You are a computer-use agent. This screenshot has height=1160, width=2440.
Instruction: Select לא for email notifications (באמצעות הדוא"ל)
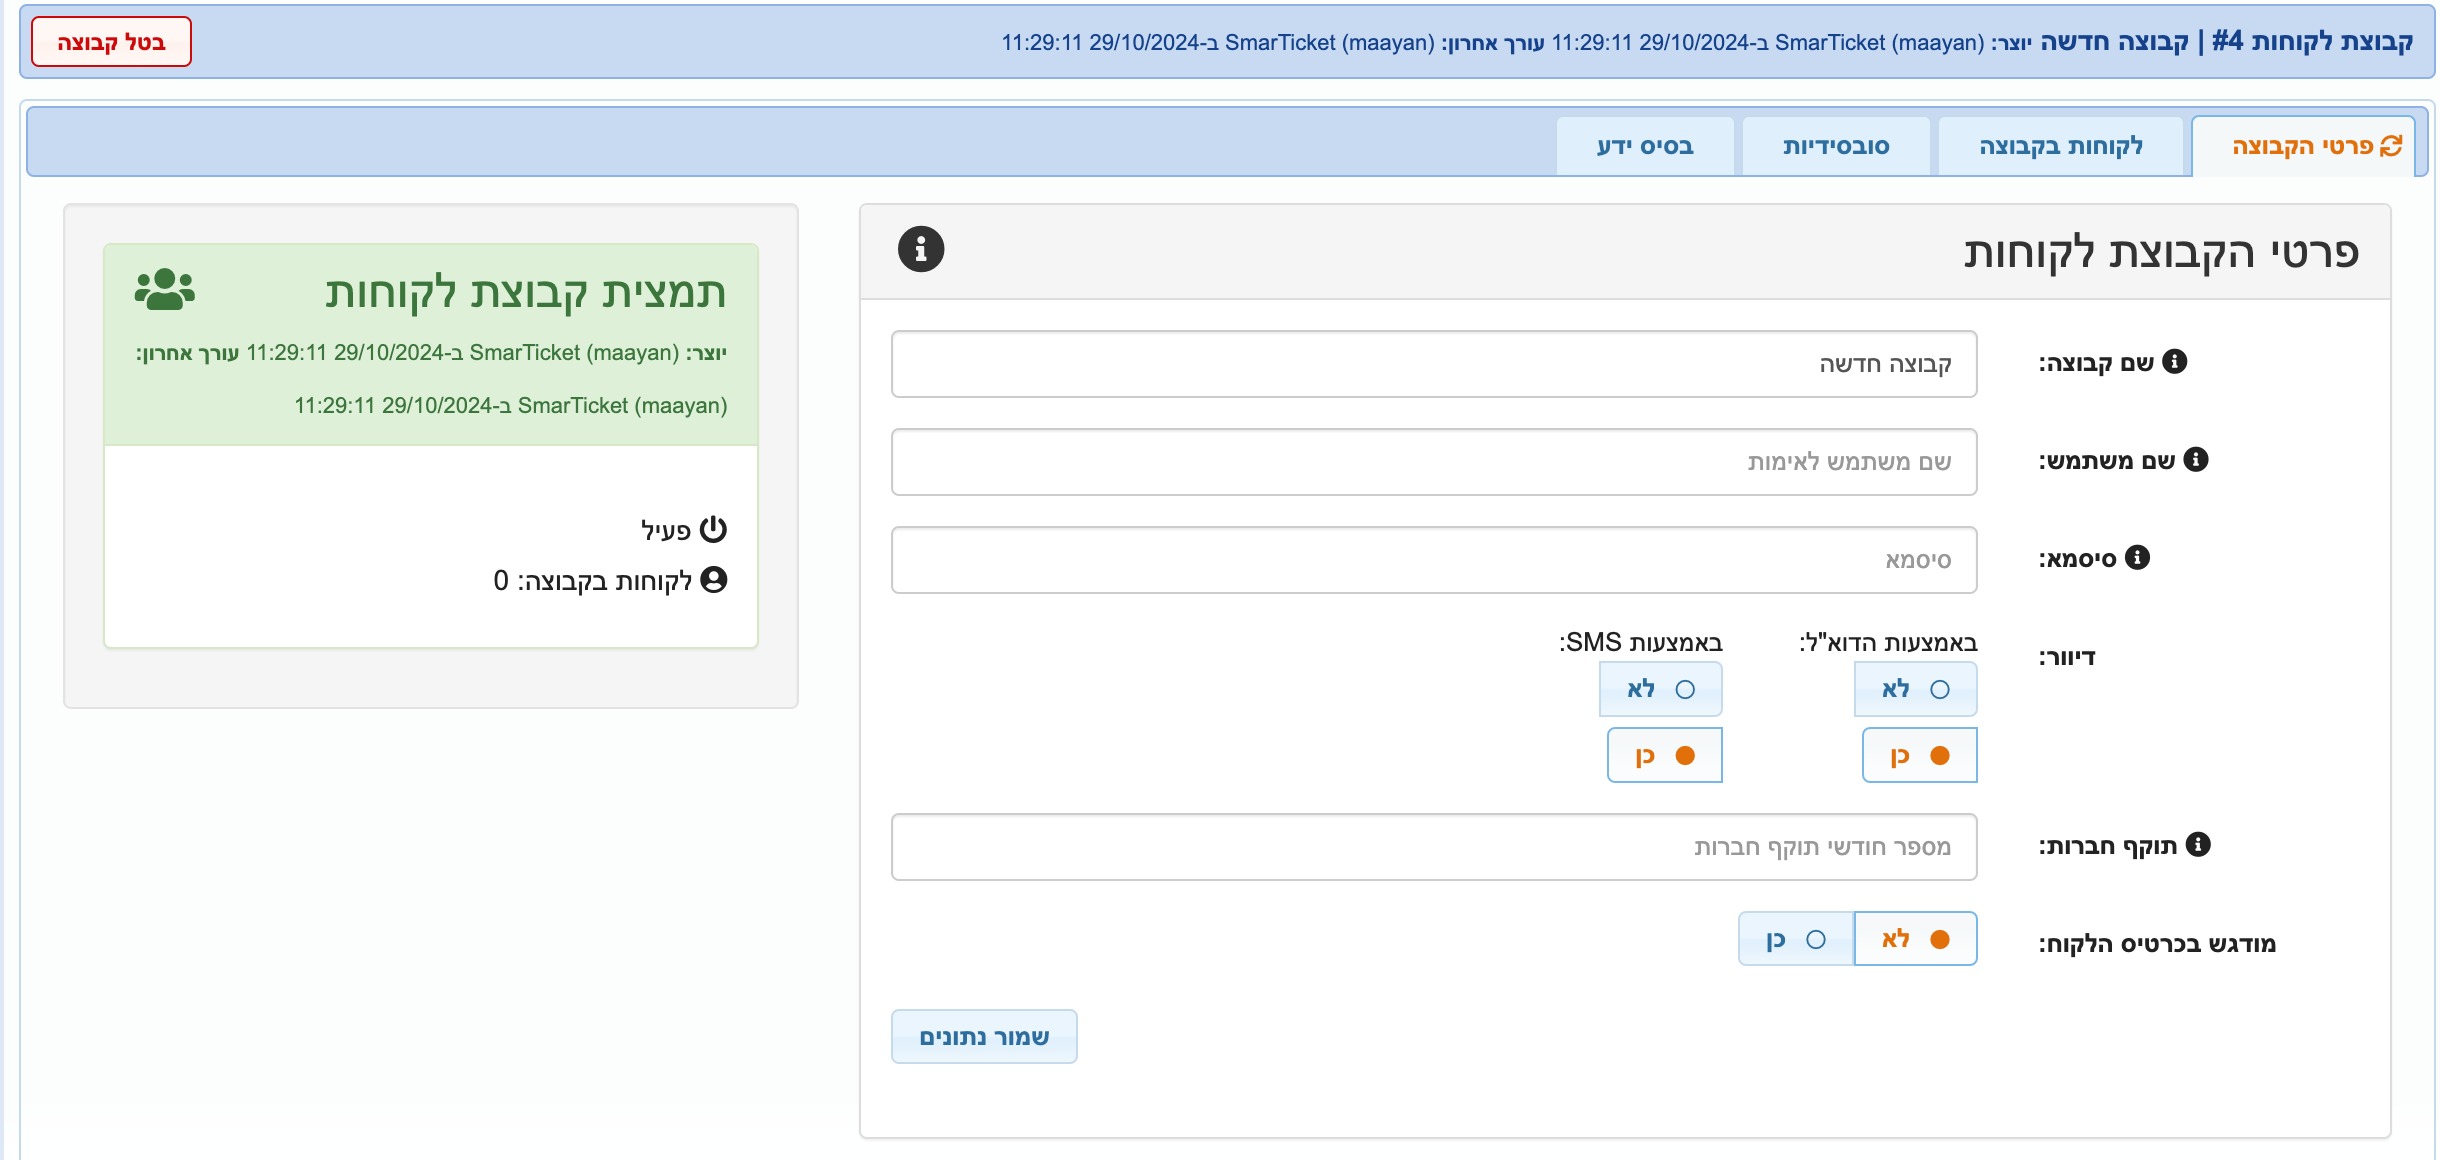(x=1915, y=689)
